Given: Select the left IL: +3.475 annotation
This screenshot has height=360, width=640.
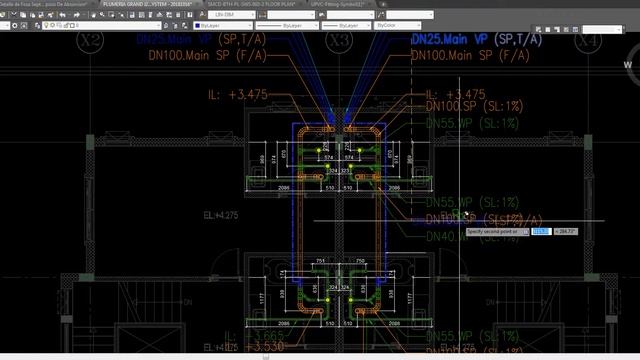Looking at the screenshot, I should (238, 94).
